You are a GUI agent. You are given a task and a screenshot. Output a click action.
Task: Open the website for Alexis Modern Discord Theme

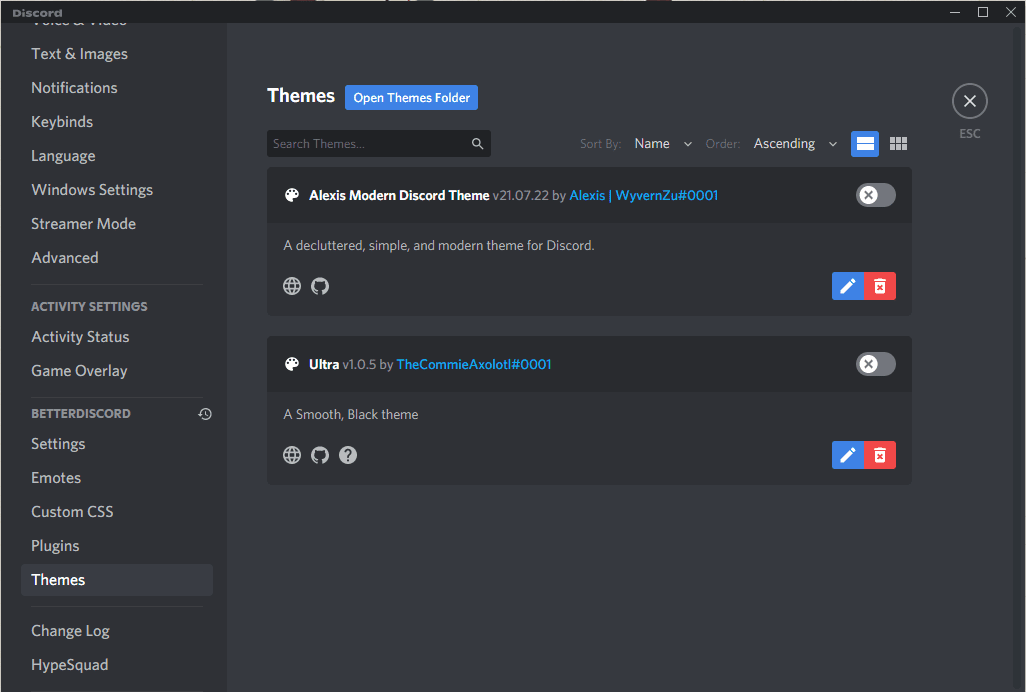(291, 285)
